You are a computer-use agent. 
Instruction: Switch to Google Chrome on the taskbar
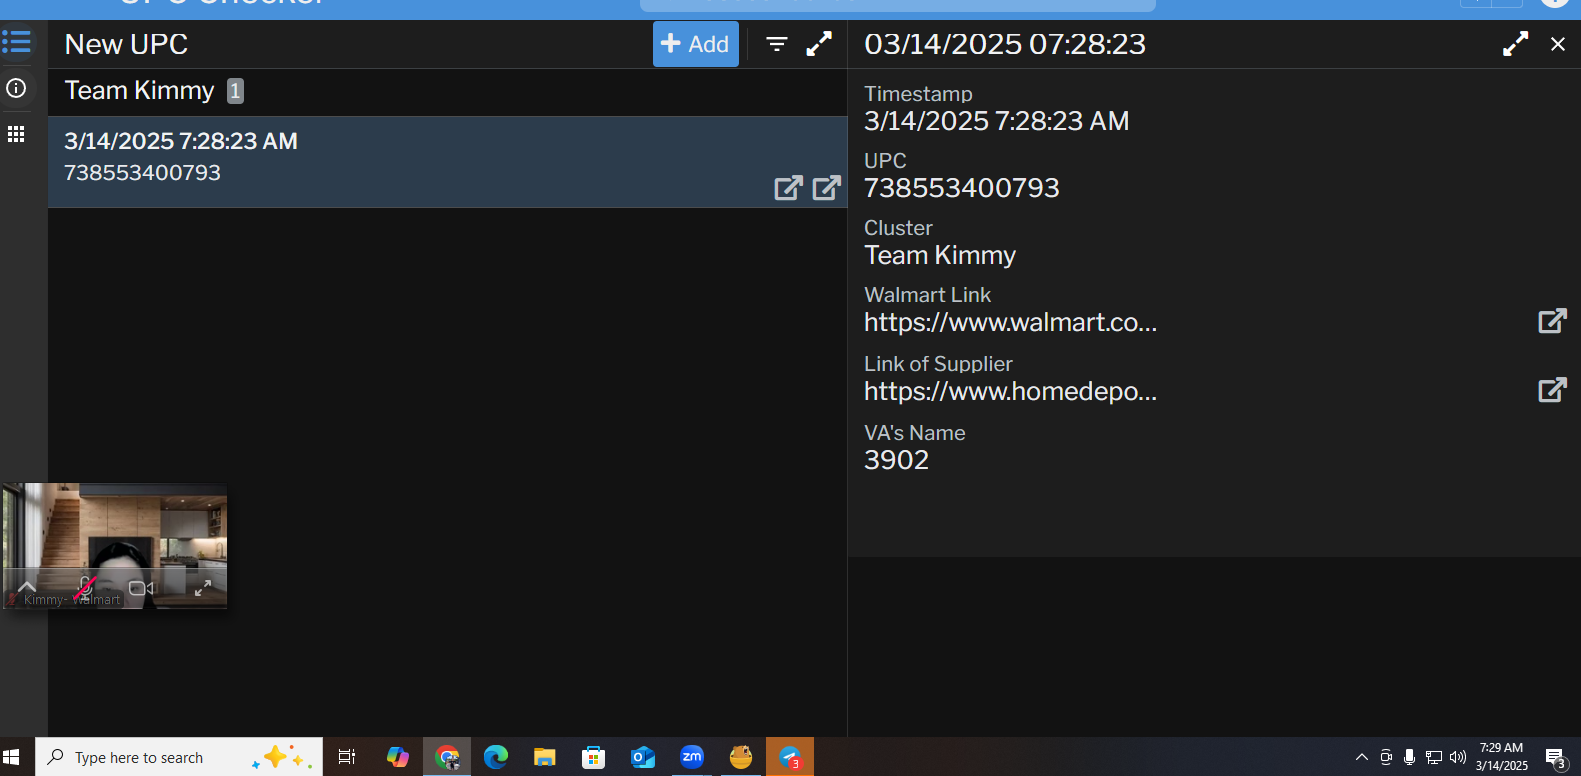pyautogui.click(x=447, y=757)
